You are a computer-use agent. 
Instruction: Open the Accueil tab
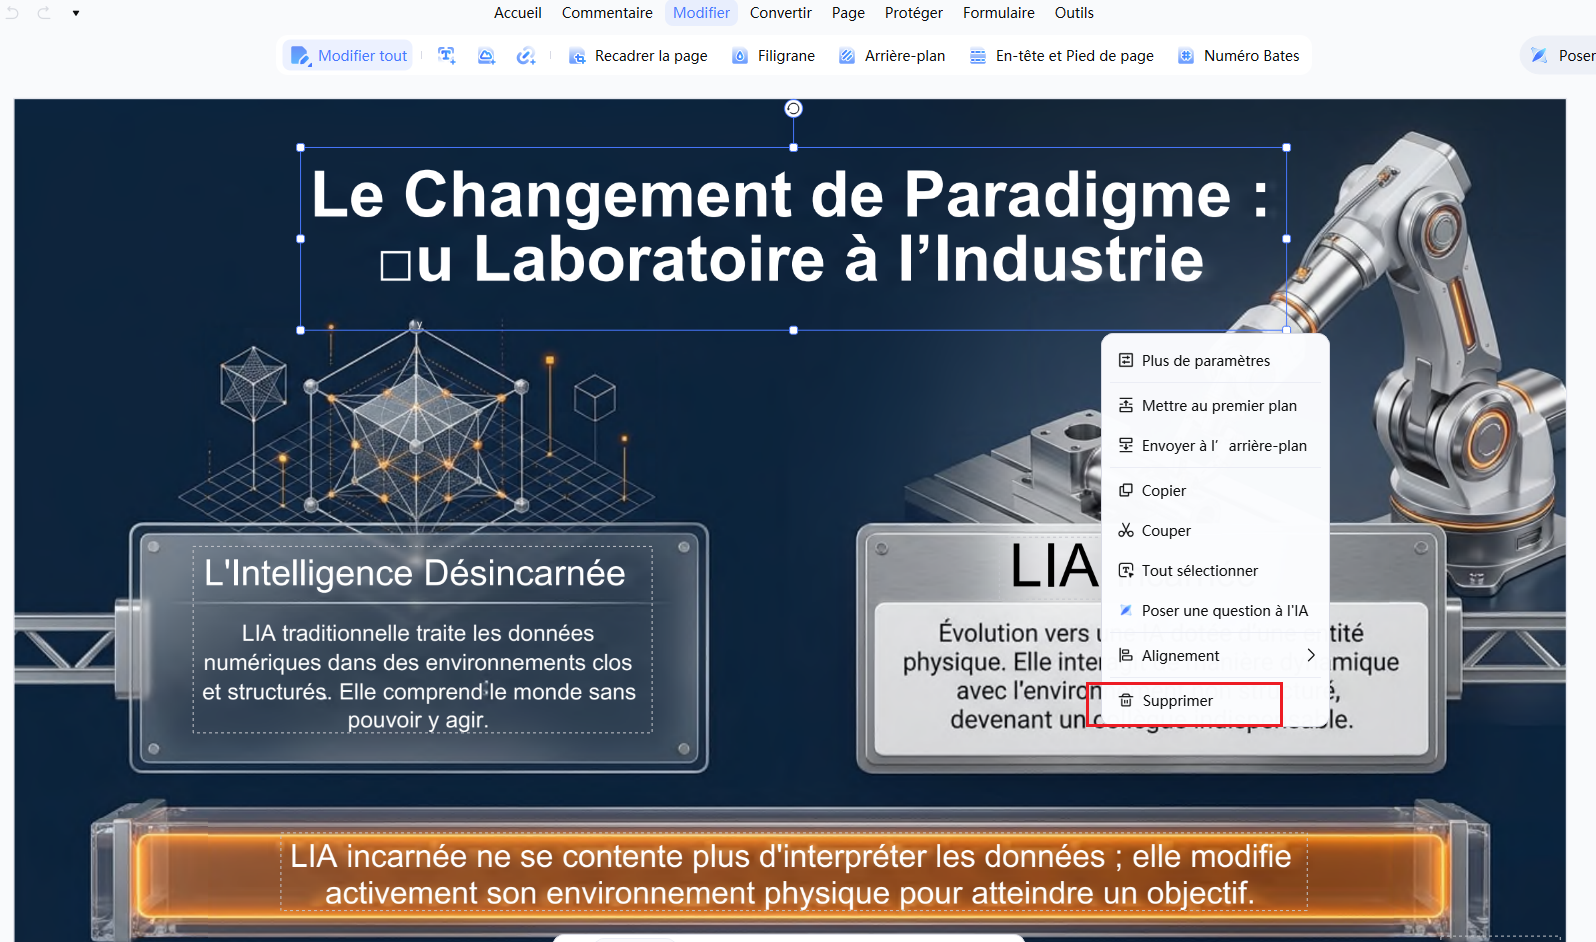click(x=518, y=13)
